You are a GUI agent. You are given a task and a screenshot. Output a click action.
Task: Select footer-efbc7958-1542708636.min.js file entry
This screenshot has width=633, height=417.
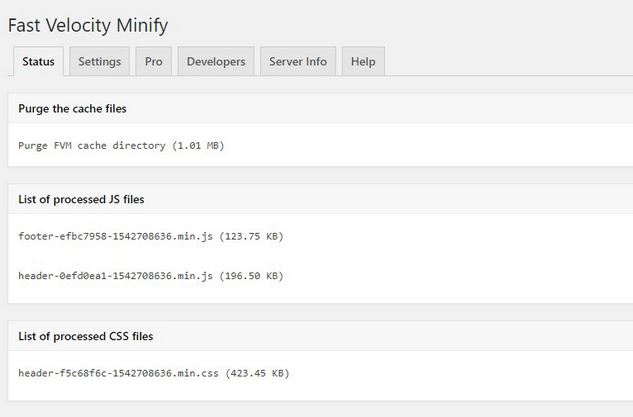coord(151,236)
